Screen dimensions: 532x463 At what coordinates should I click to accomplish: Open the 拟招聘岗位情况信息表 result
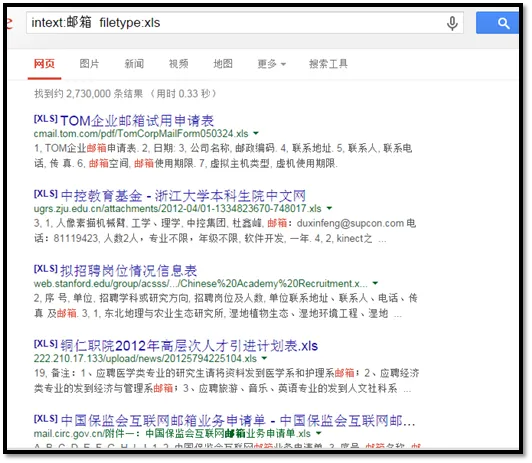[x=129, y=271]
